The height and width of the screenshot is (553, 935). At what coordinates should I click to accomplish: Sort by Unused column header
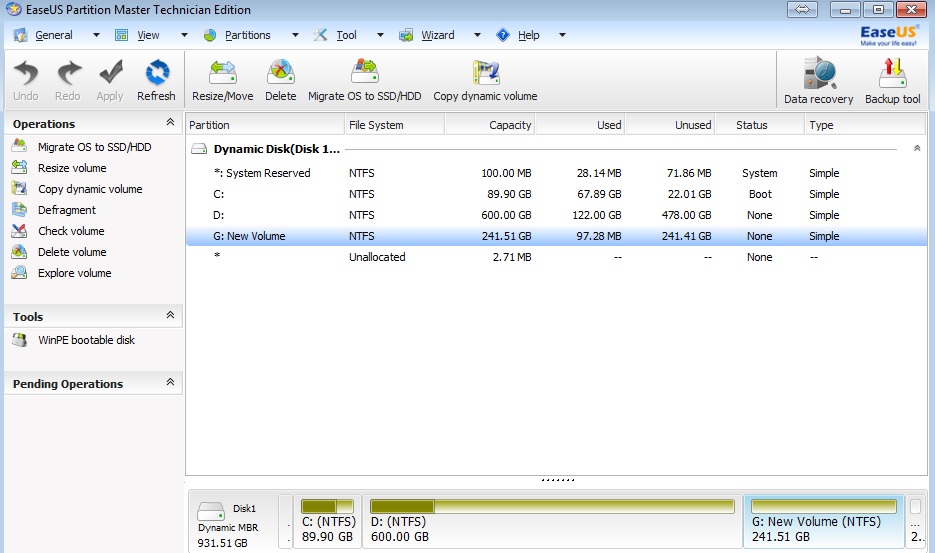[670, 125]
